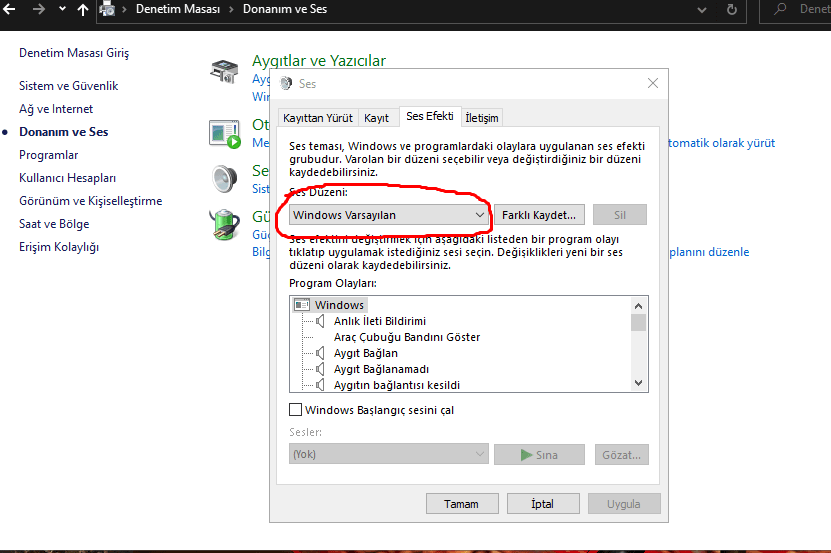This screenshot has height=553, width=831.
Task: Click the Power Options battery icon
Action: [225, 224]
